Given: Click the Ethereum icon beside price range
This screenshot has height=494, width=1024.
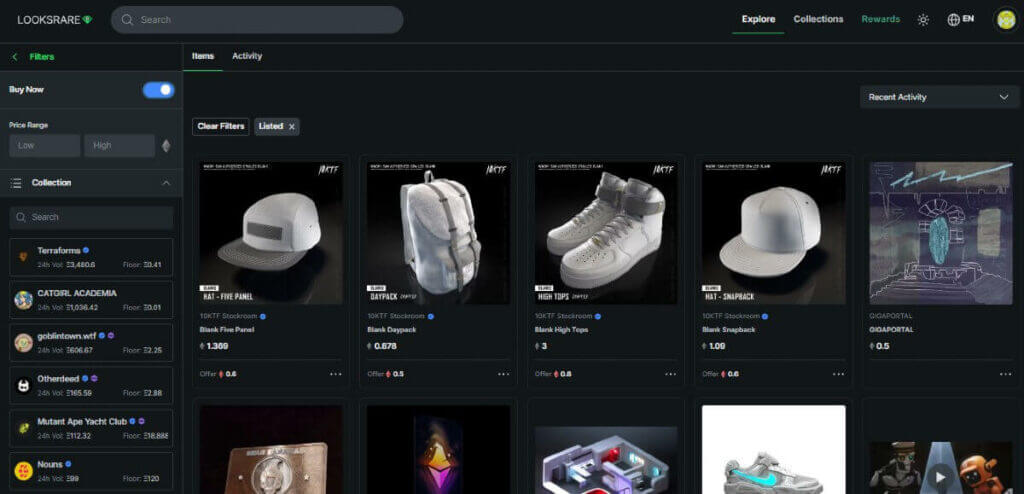Looking at the screenshot, I should click(x=166, y=146).
